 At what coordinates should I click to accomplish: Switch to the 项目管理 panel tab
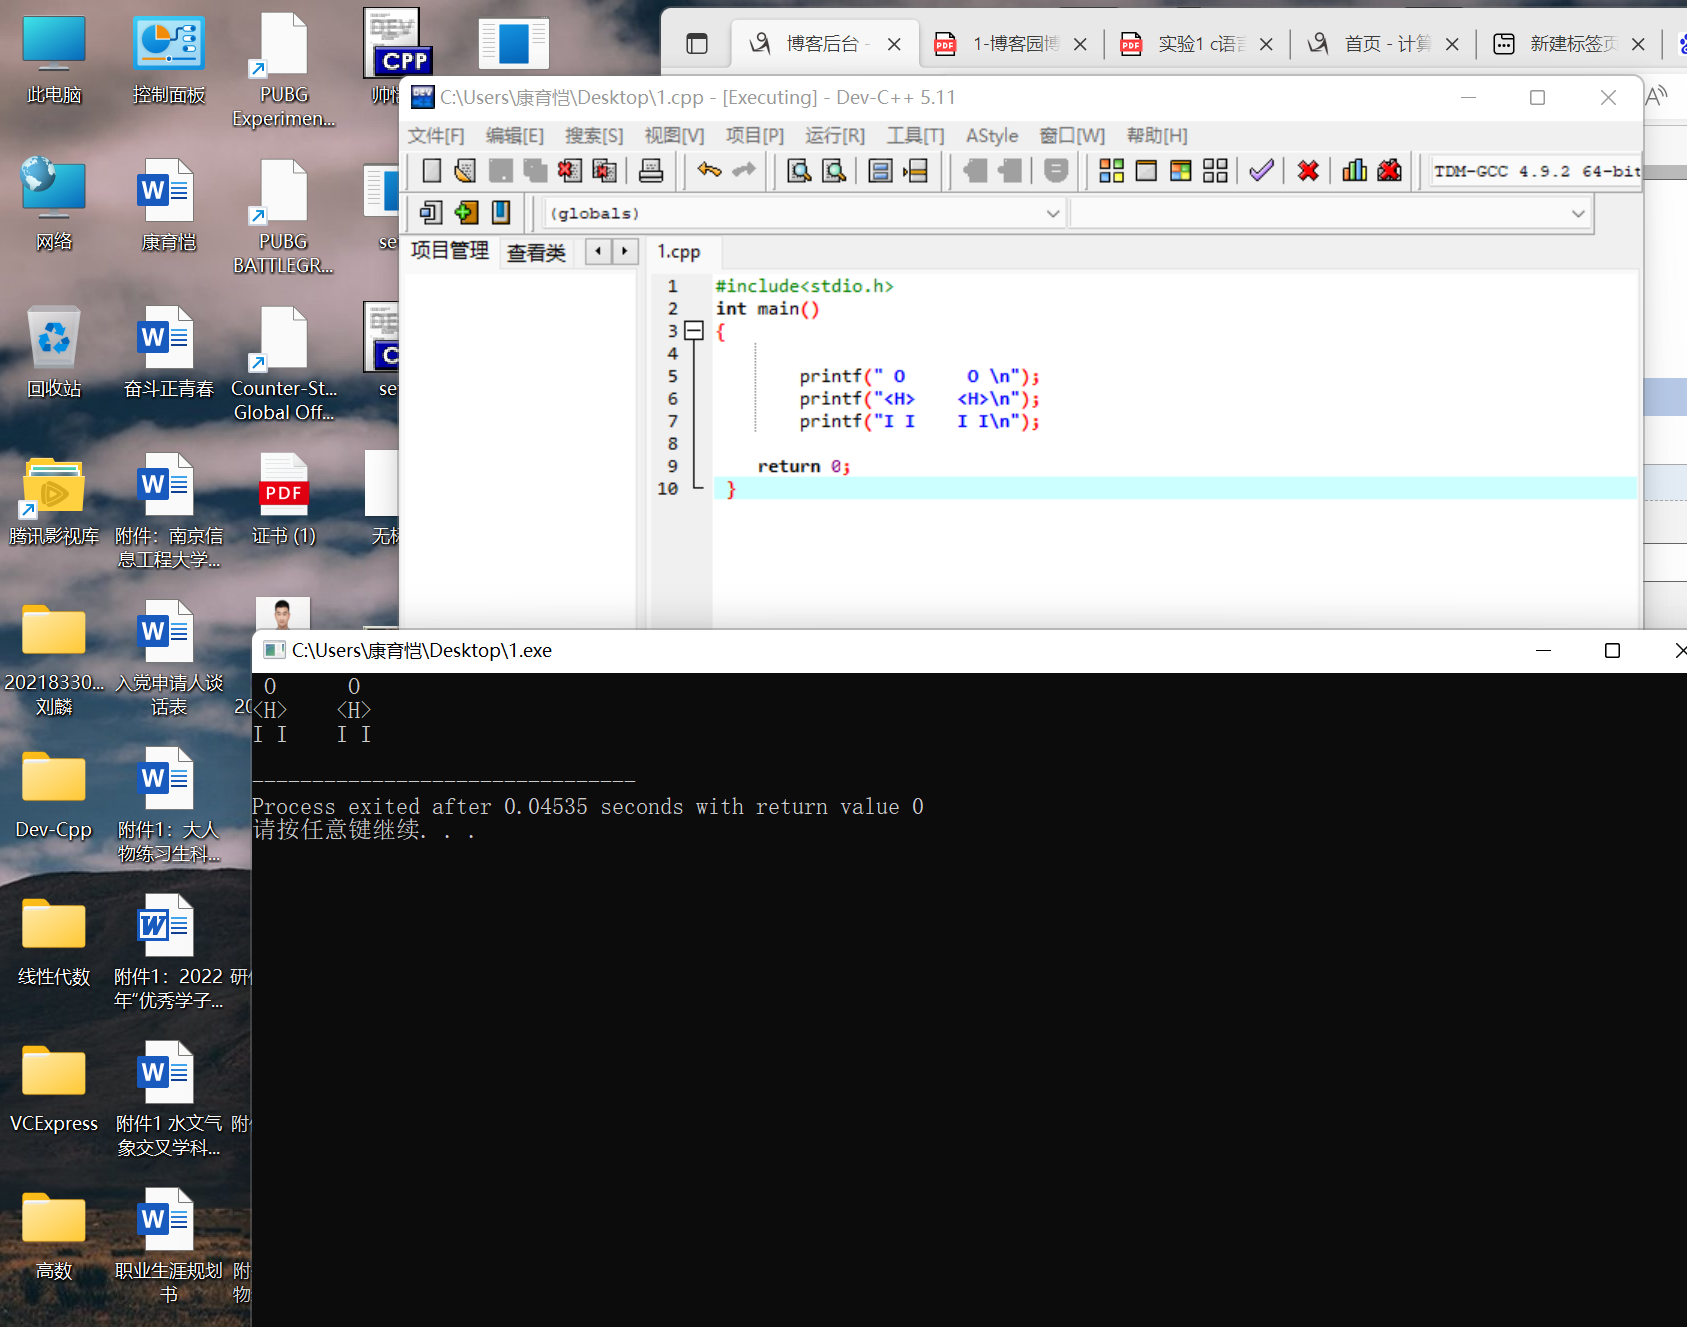pyautogui.click(x=450, y=251)
